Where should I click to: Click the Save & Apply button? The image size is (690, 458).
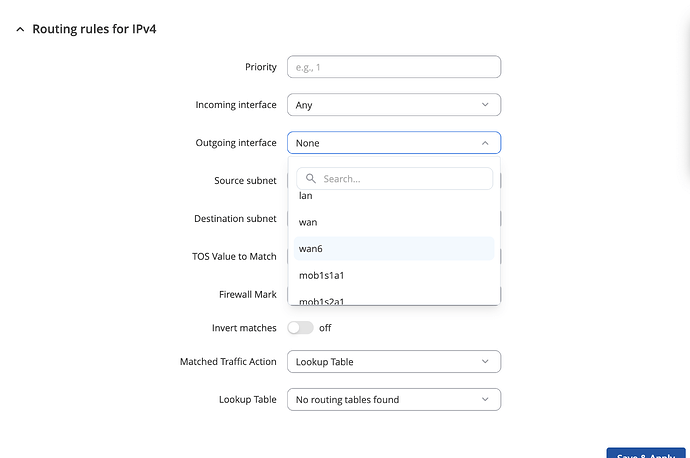click(645, 453)
